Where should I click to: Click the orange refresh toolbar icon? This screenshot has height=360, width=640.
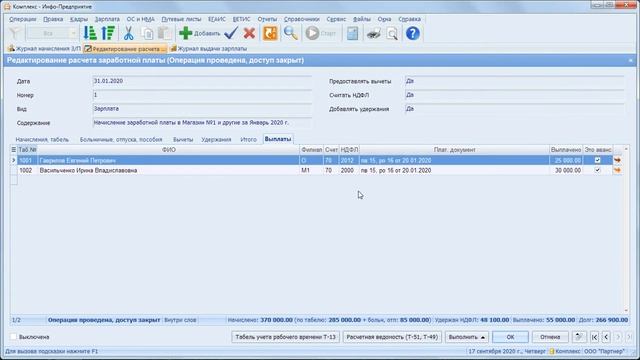point(270,33)
